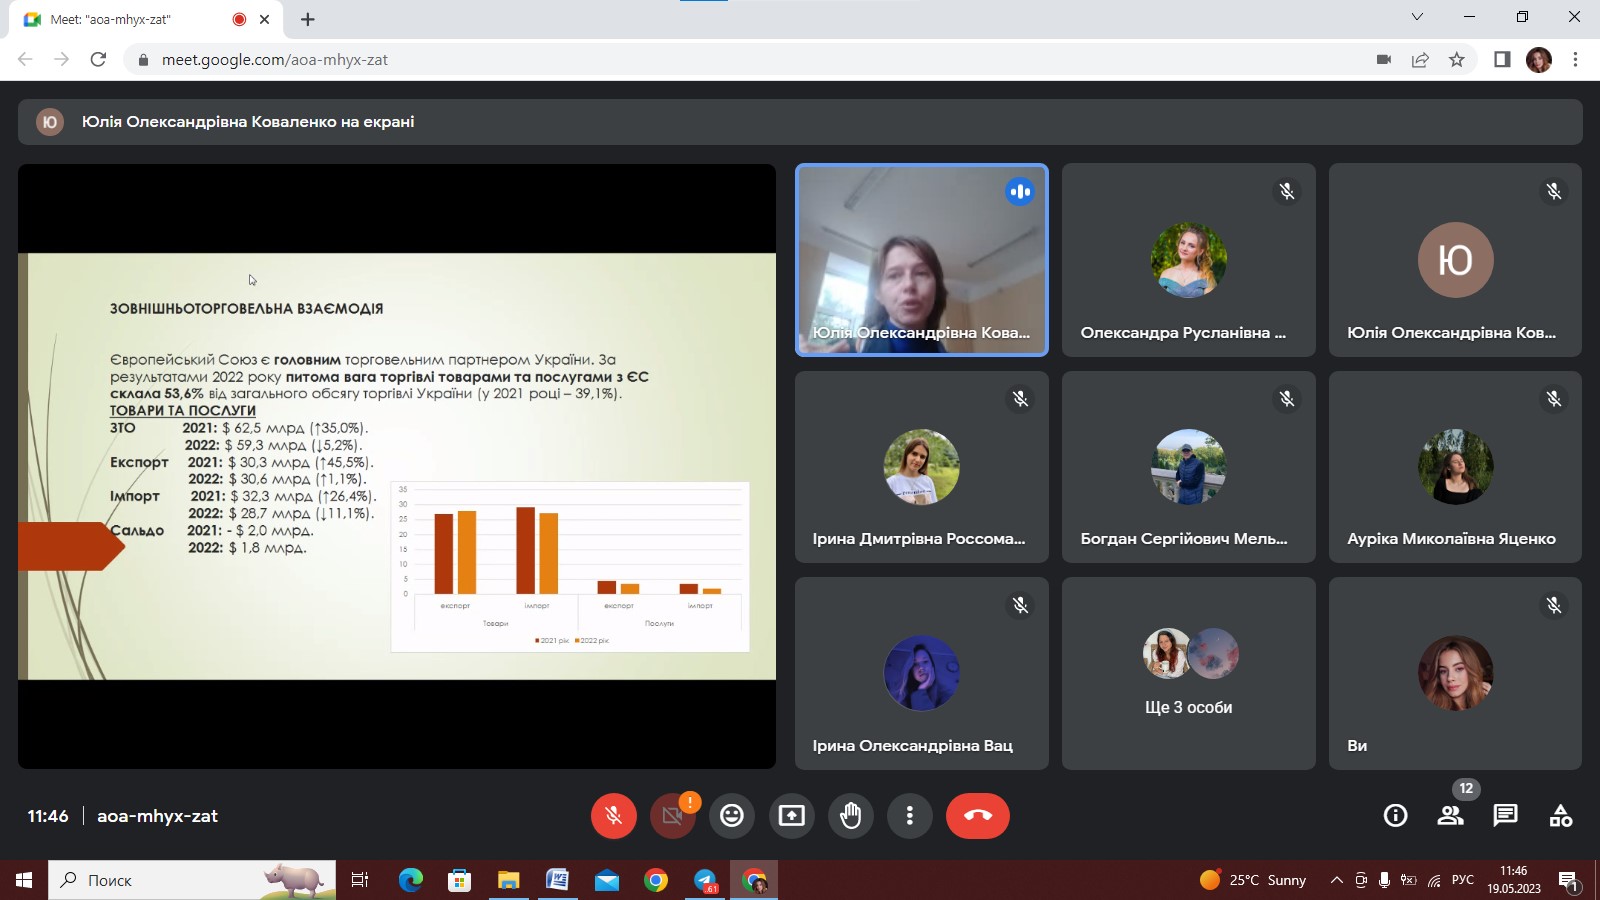Show the participants list

click(1450, 816)
